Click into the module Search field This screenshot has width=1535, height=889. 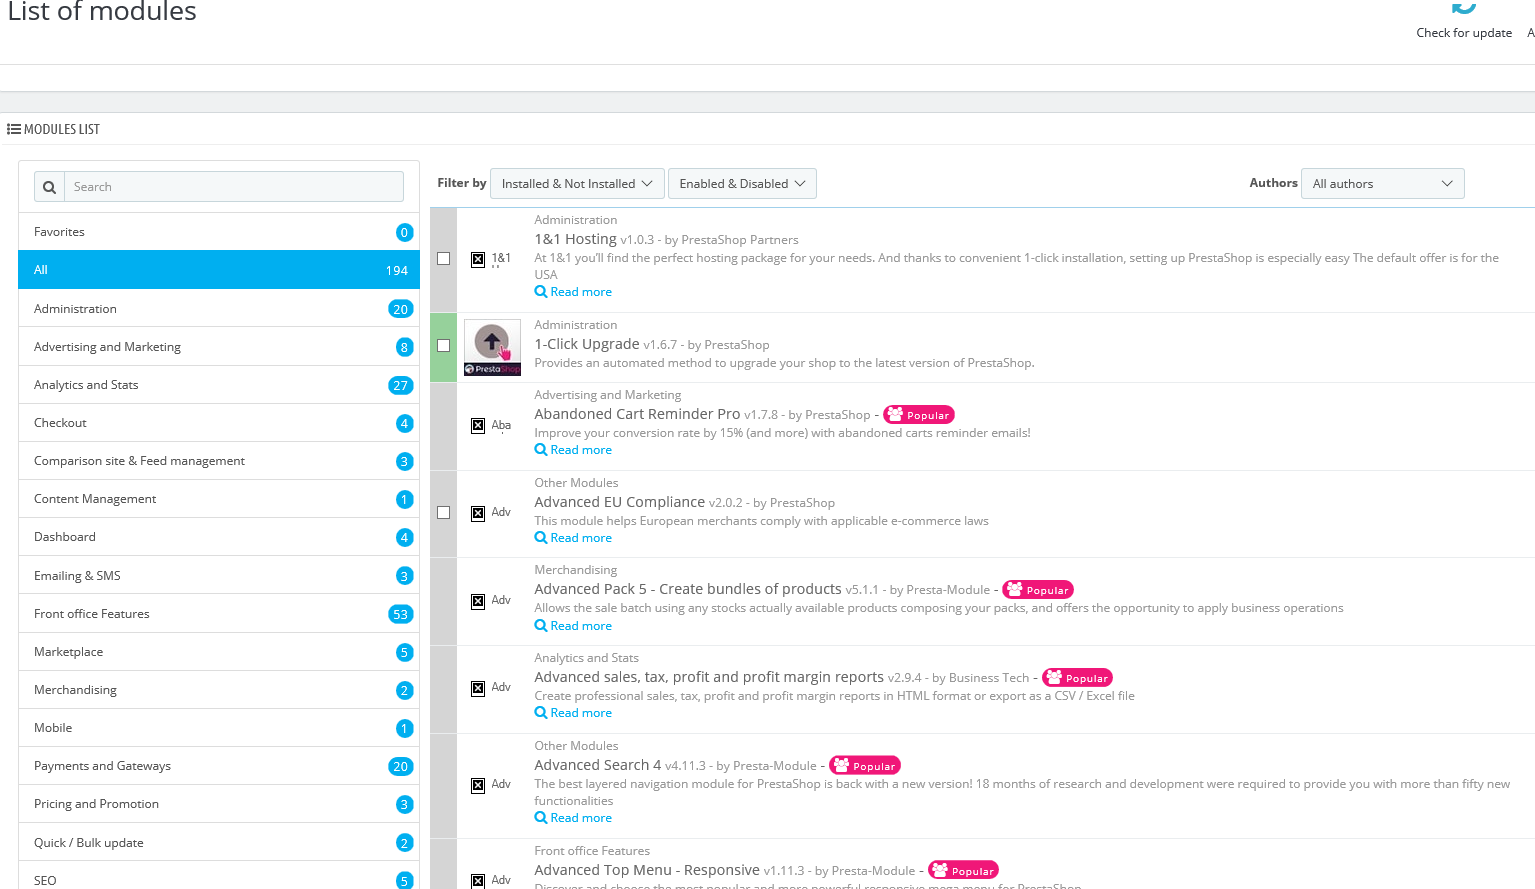[x=234, y=187]
